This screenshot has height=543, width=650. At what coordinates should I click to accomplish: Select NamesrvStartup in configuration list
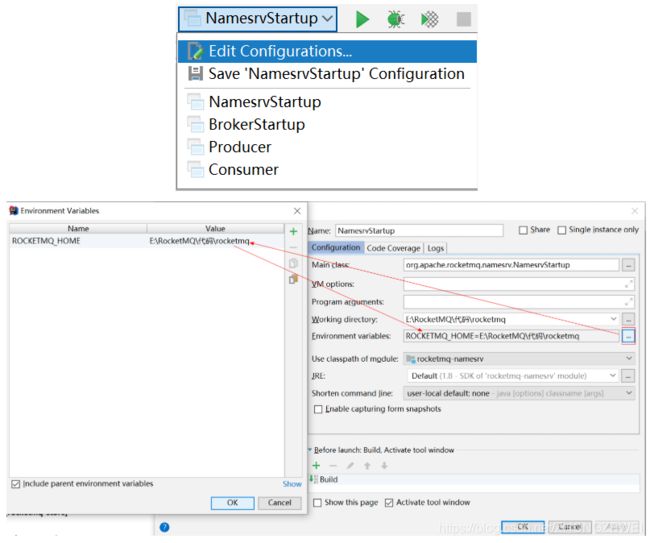[x=327, y=102]
